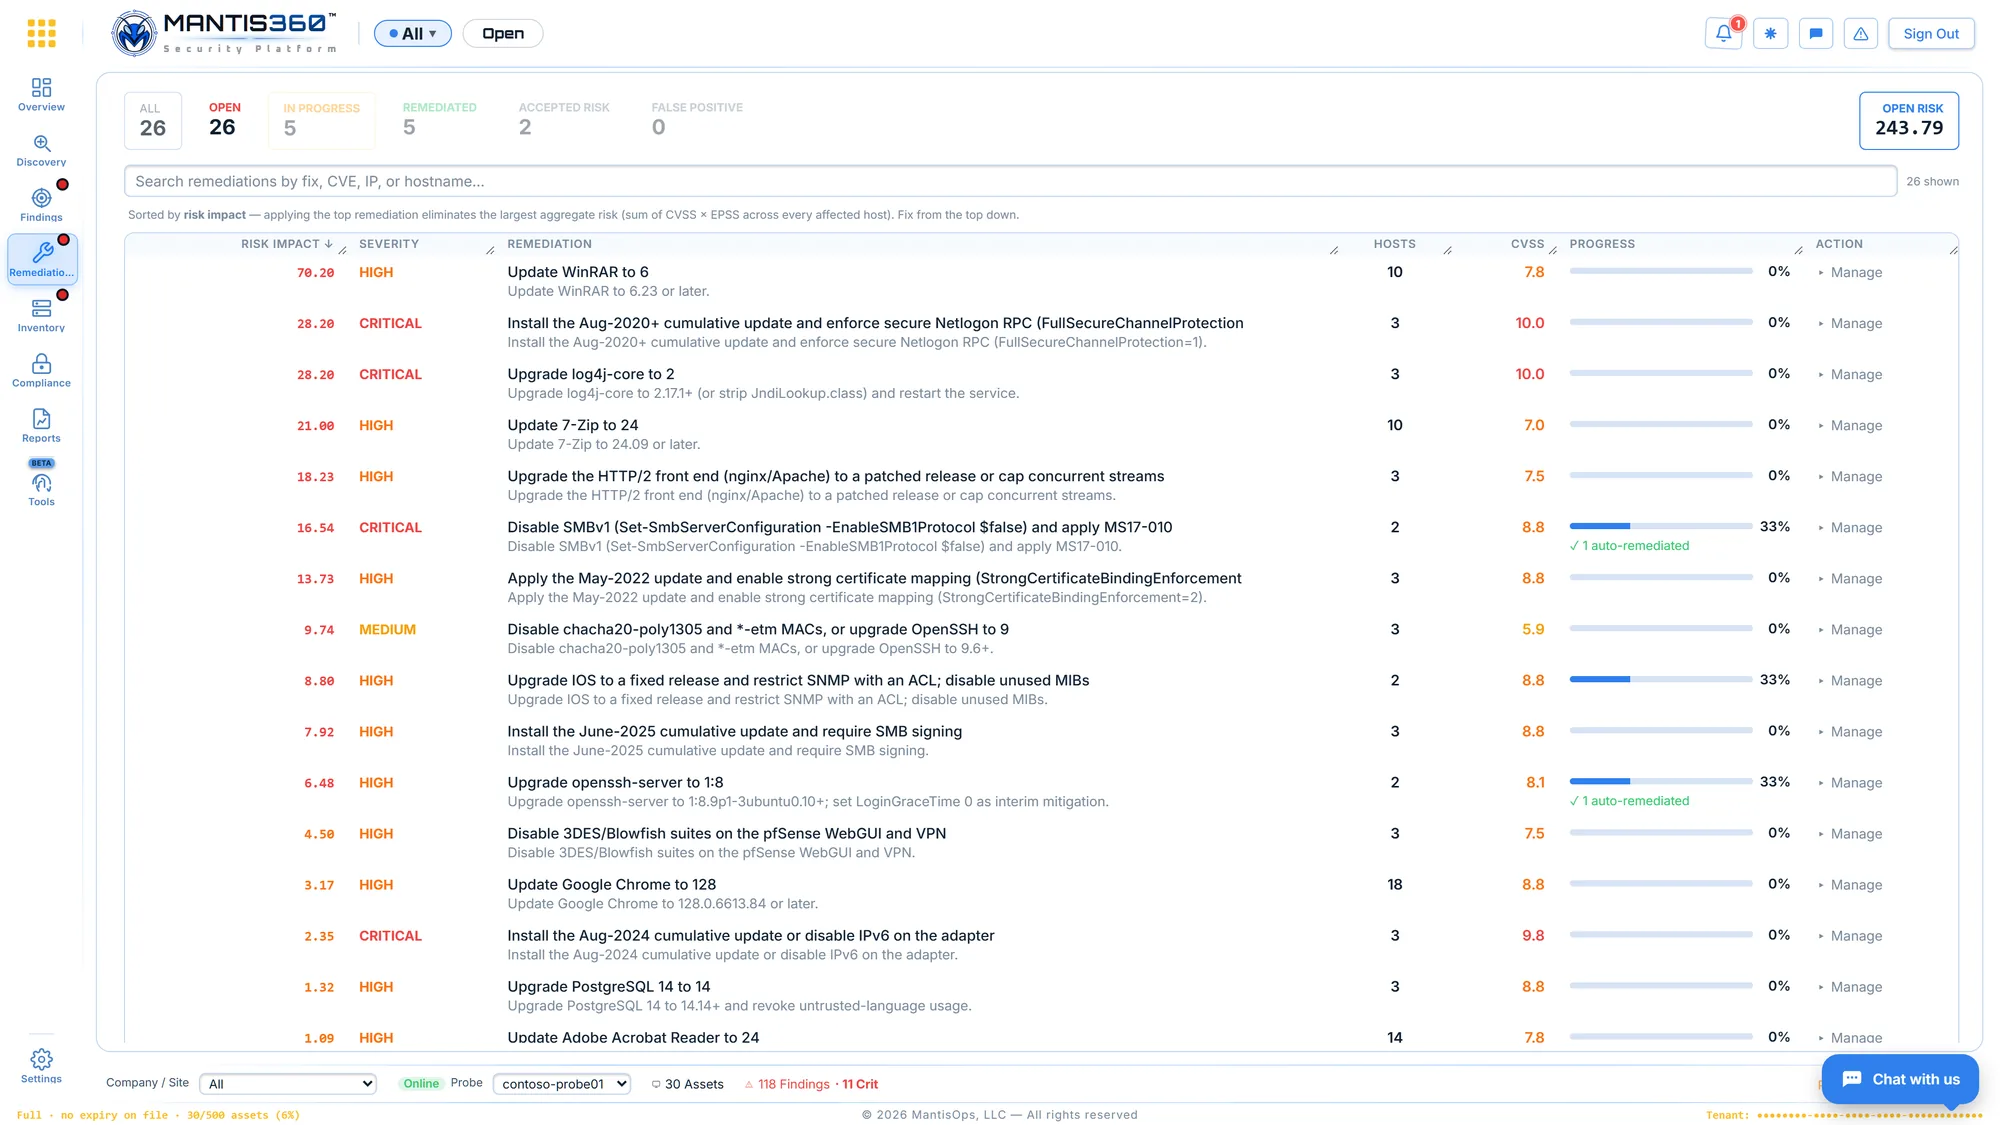
Task: Go to Overview in sidebar
Action: pos(41,95)
